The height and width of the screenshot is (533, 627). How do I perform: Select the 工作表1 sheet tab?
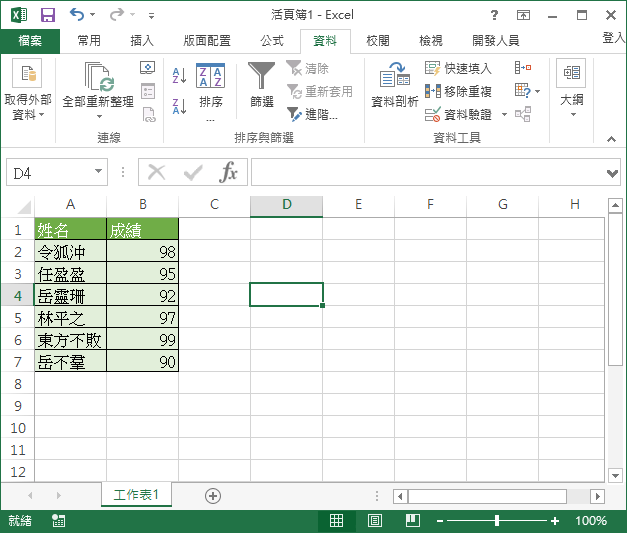(136, 495)
